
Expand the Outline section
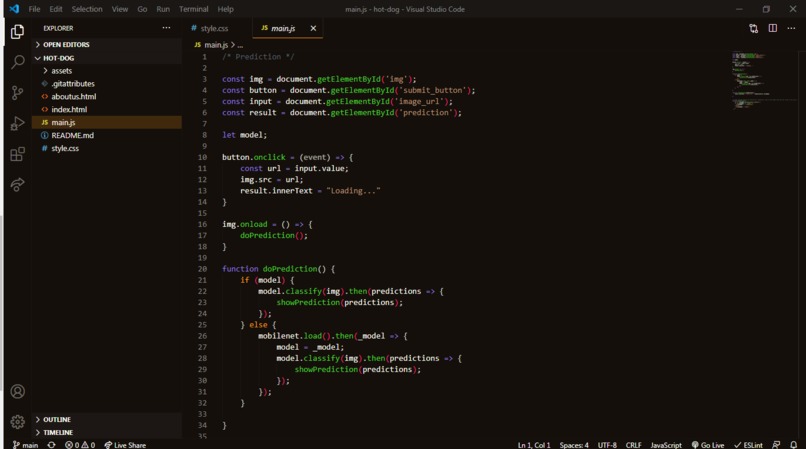pyautogui.click(x=106, y=420)
